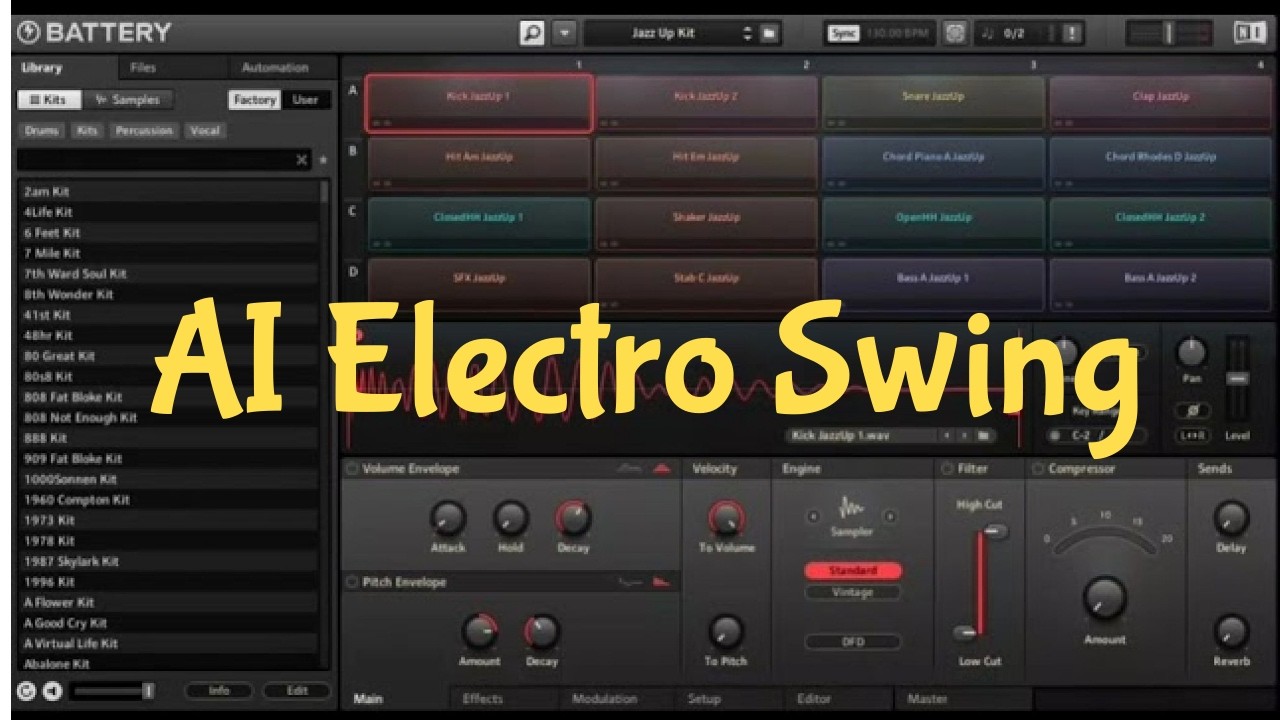Click the Reverb send knob

pos(1231,632)
